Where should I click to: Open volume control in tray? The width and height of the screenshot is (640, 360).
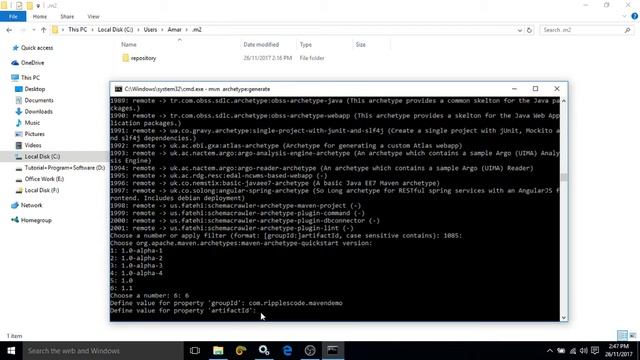click(x=584, y=351)
